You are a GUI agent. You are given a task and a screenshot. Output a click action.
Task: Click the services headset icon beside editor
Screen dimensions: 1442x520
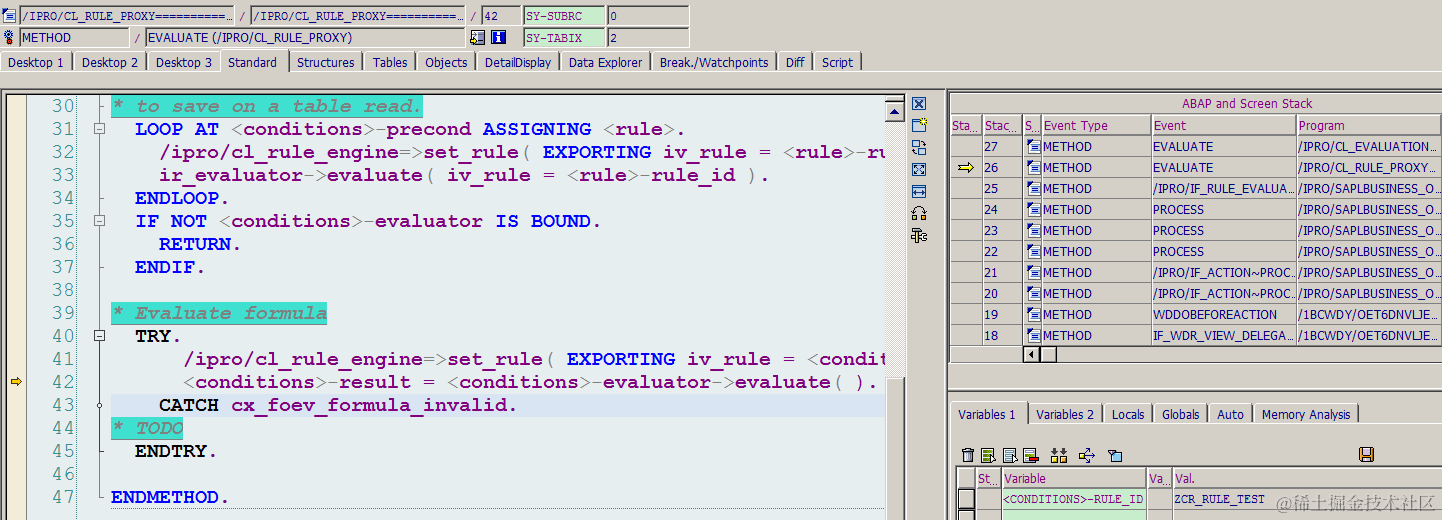919,213
